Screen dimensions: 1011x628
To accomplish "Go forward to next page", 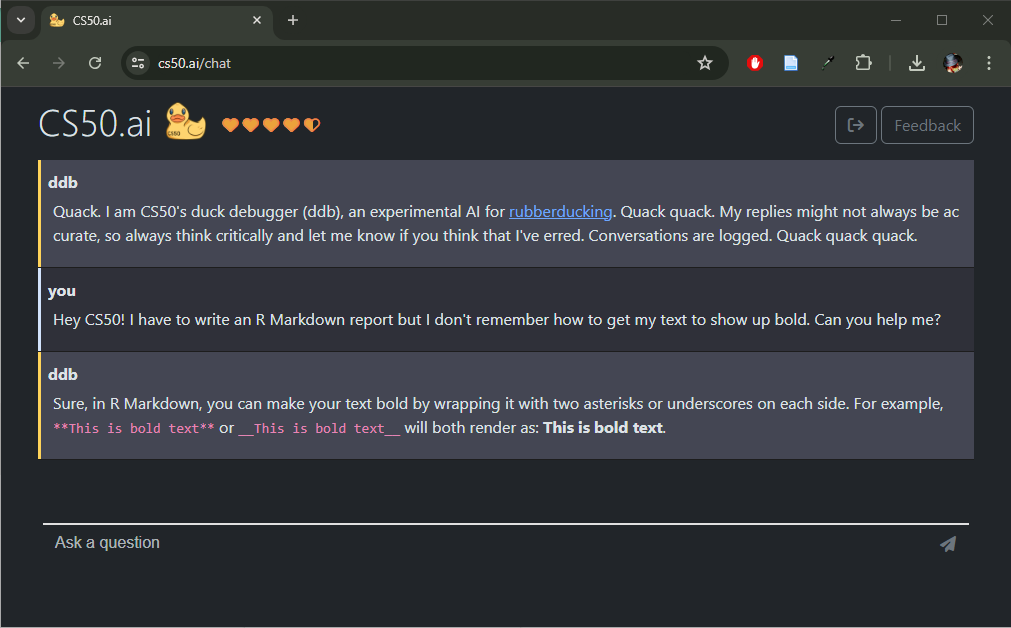I will [x=59, y=63].
